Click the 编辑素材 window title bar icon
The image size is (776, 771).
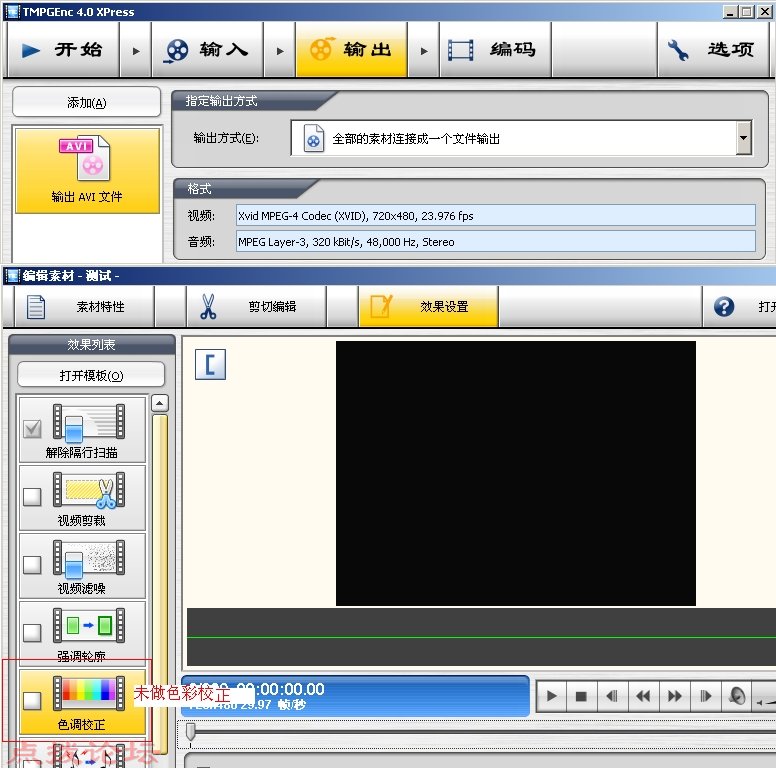[x=12, y=276]
